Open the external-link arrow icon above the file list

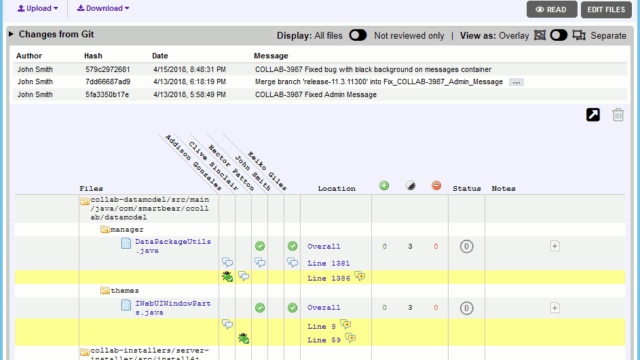coord(593,115)
